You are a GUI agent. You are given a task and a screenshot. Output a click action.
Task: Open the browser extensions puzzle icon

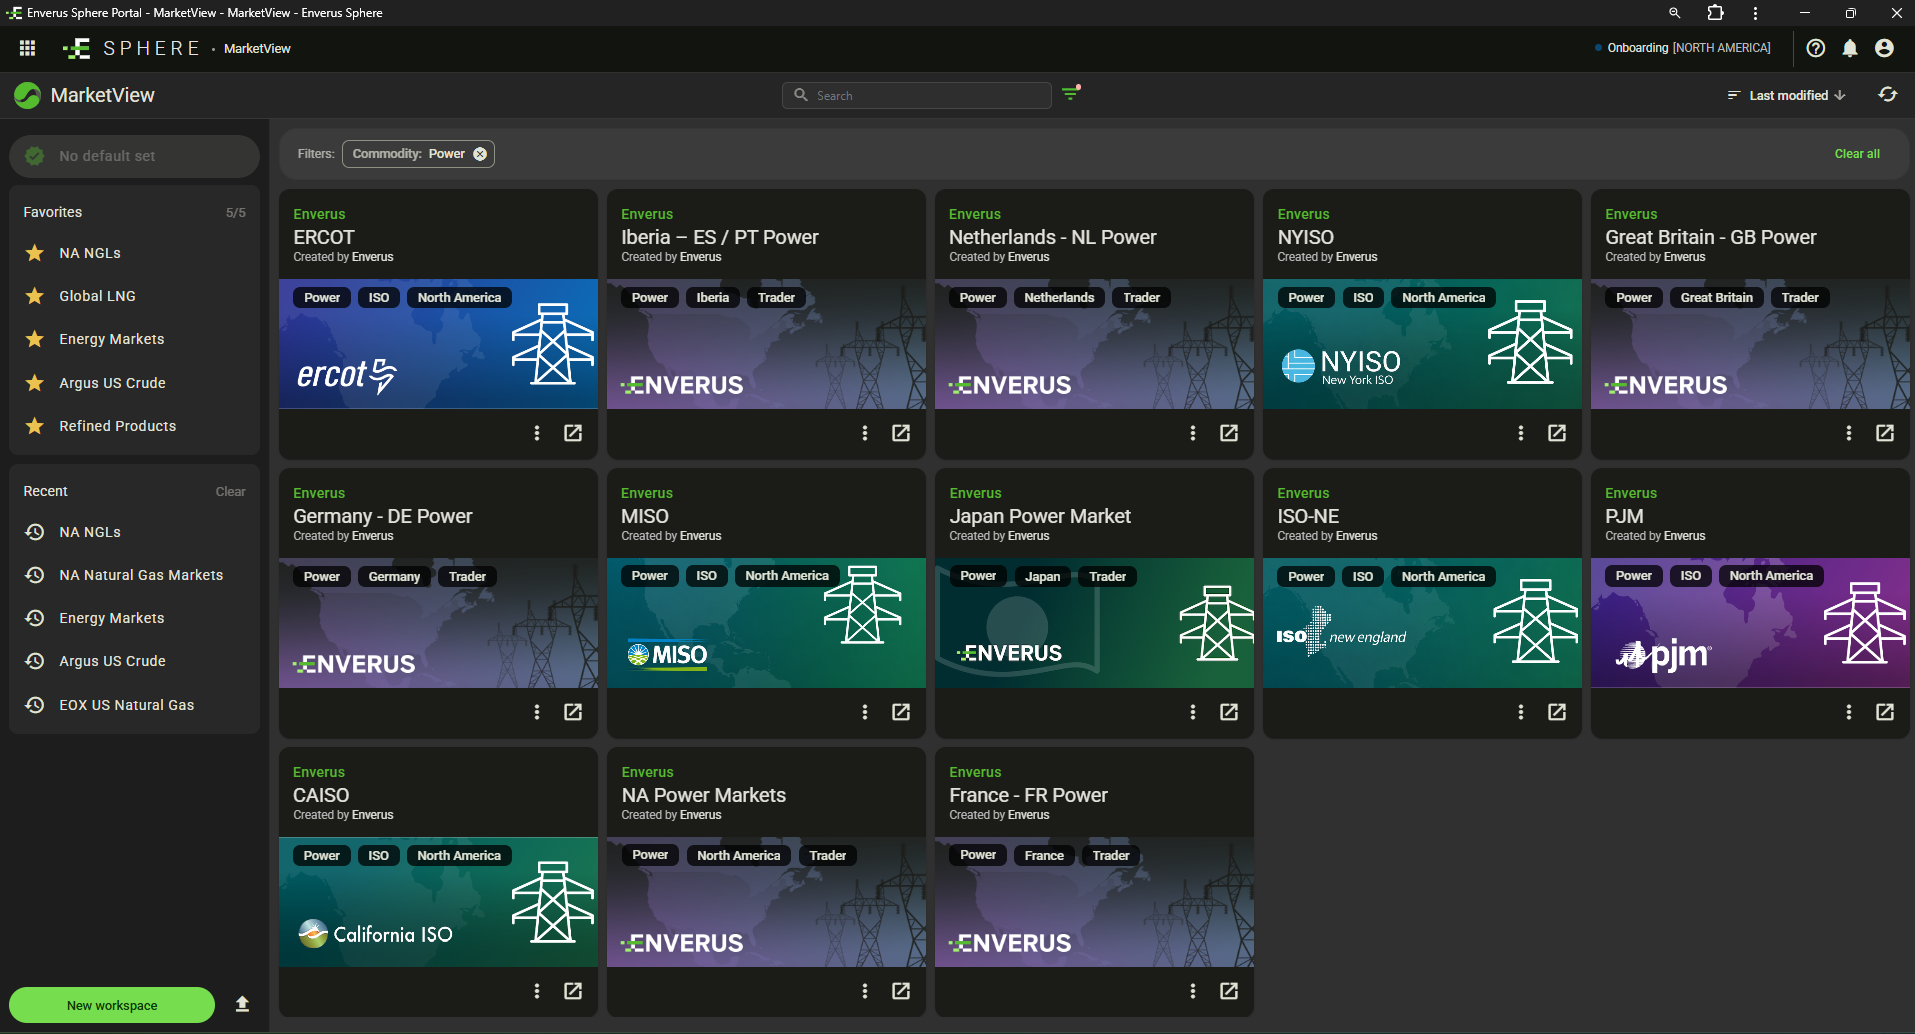click(x=1715, y=13)
